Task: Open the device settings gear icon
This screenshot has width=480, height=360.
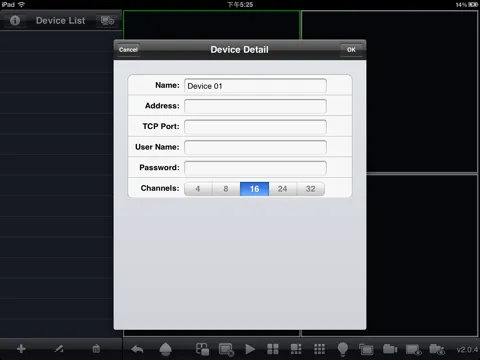Action: (x=107, y=21)
